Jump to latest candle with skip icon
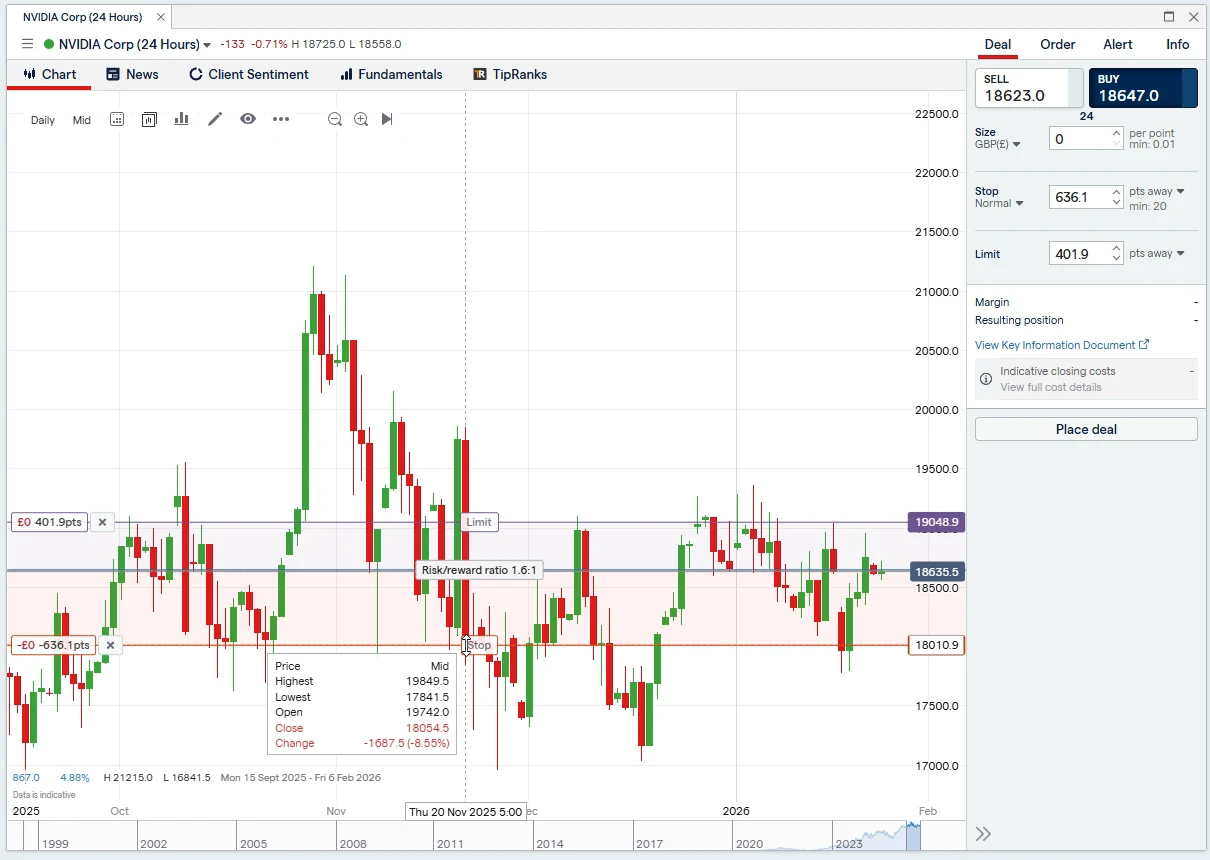 tap(387, 119)
